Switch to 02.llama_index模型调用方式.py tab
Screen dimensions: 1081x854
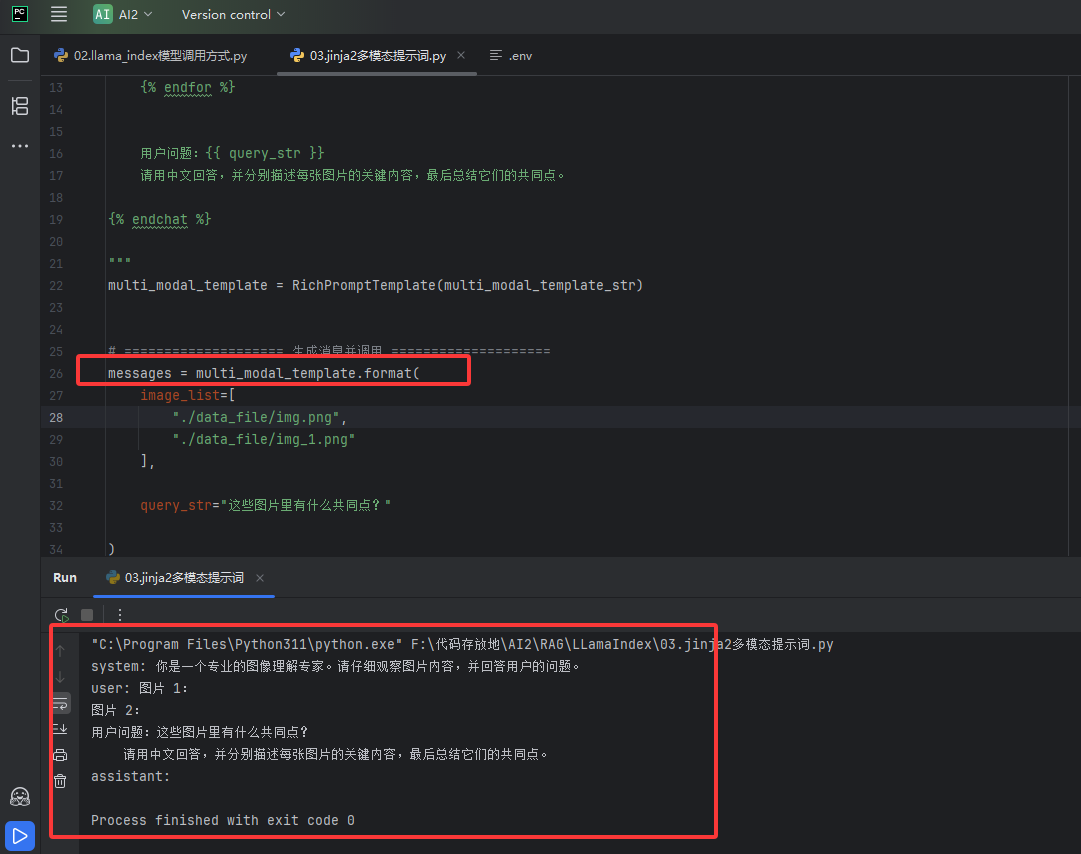click(151, 56)
